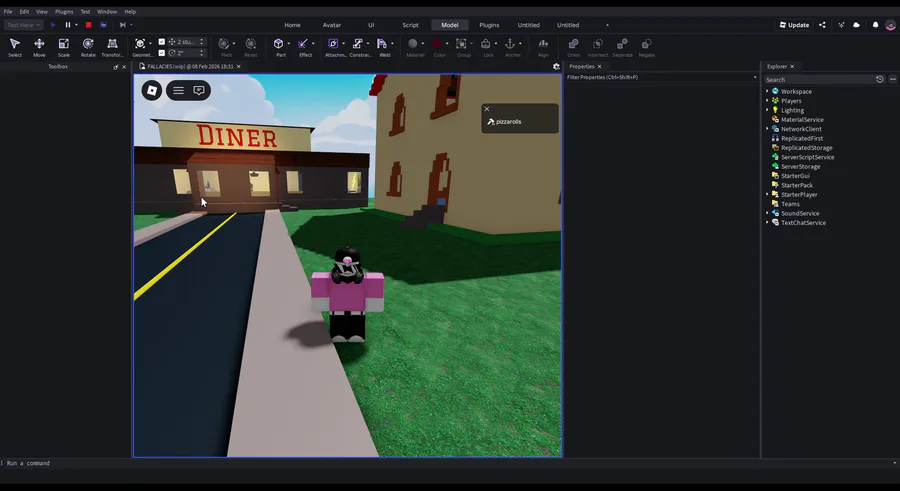Add an Attachment
Screen dimensions: 900x491
(333, 47)
